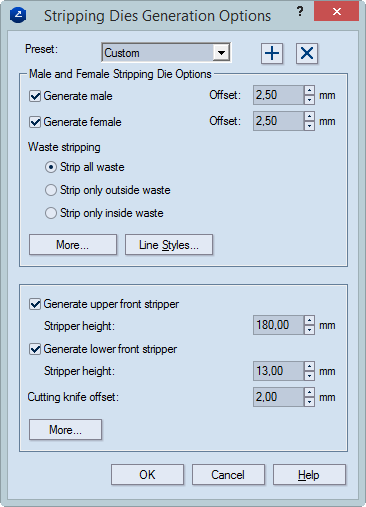Screen dimensions: 366x507
Task: Delete preset with the X icon
Action: pyautogui.click(x=307, y=53)
